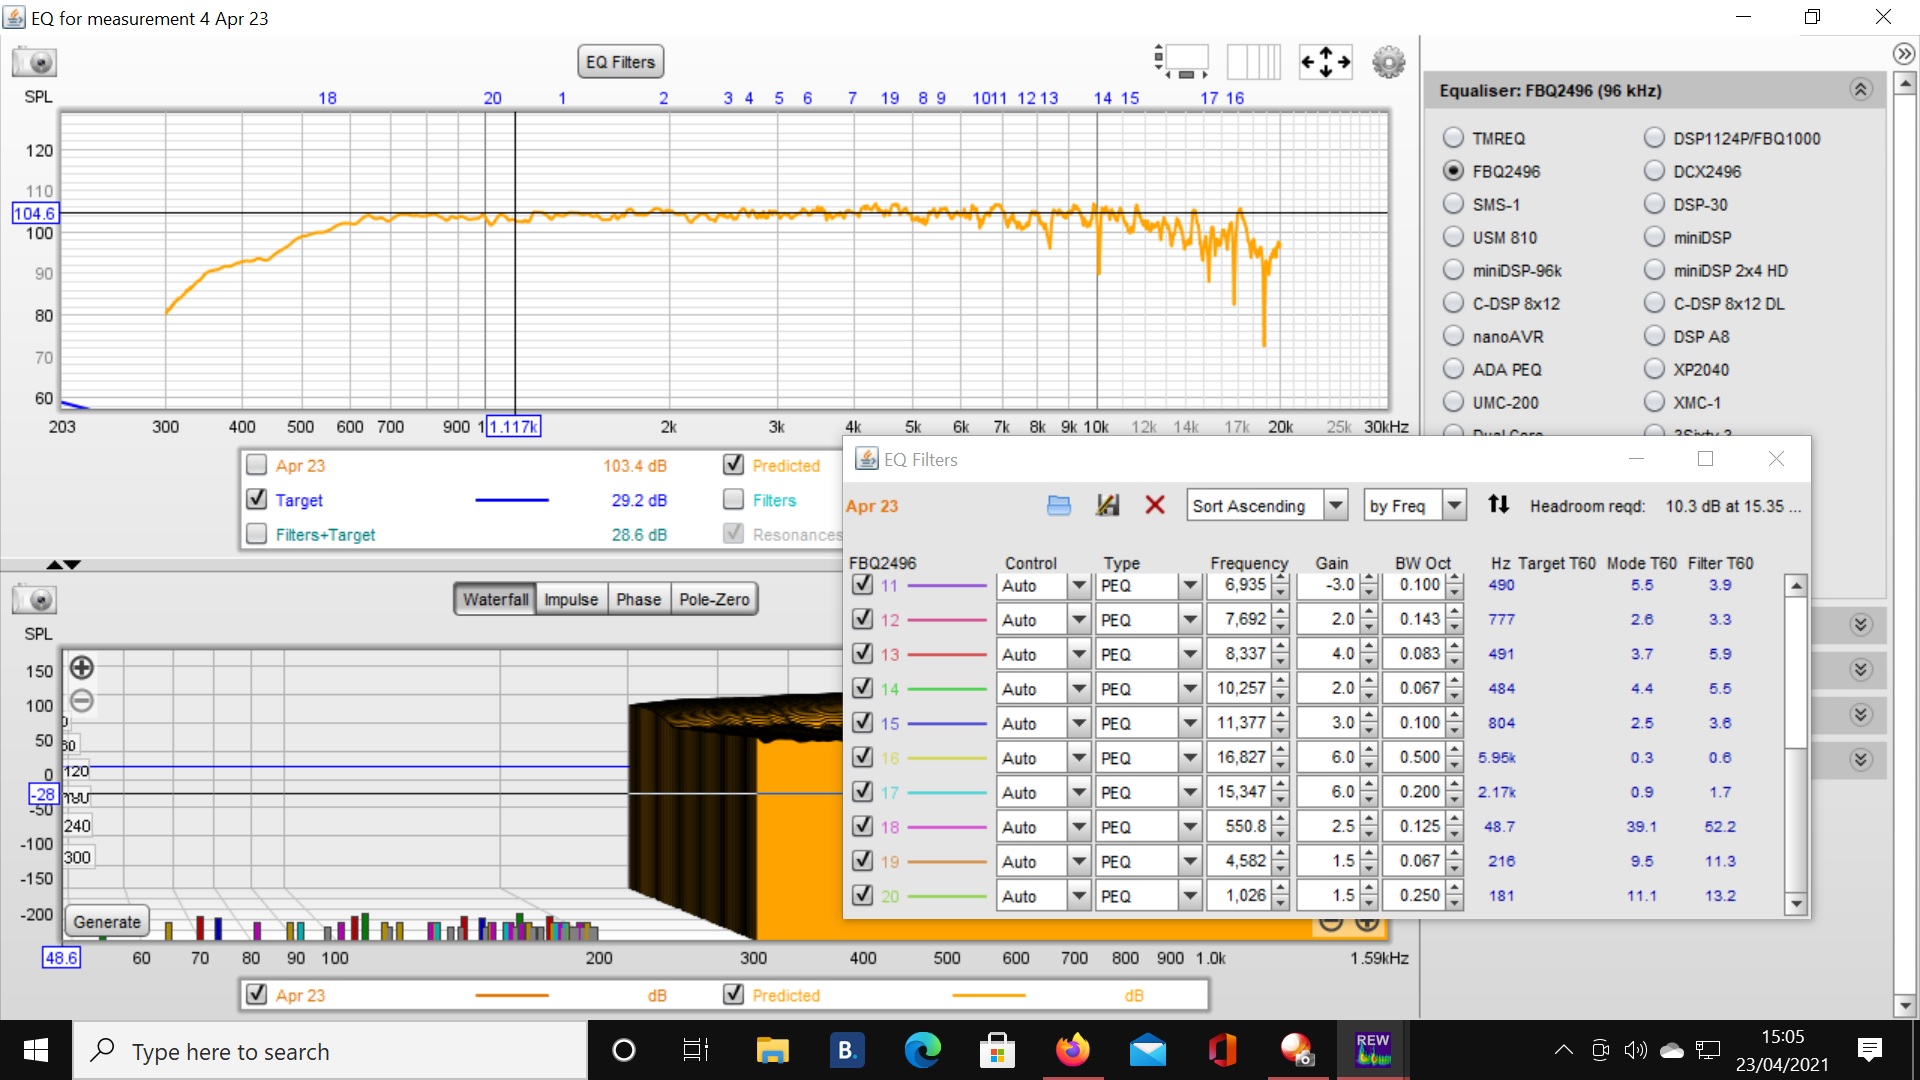Screen dimensions: 1920x1080
Task: Zoom in on waterfall plot
Action: (82, 667)
